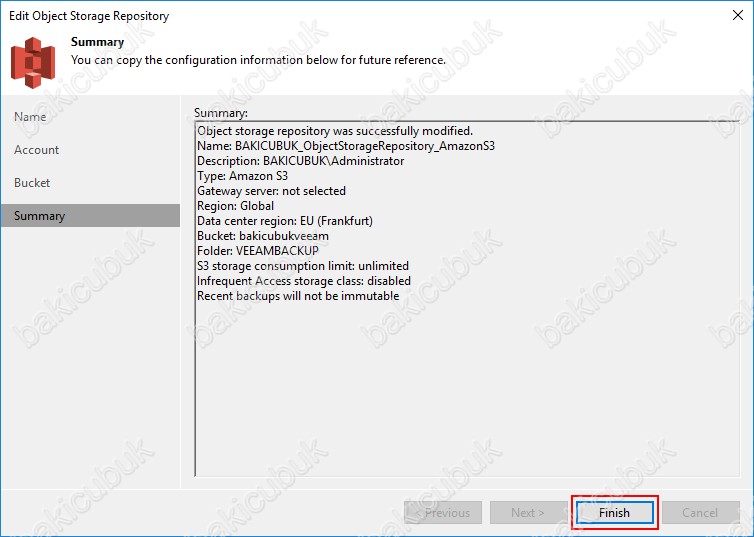This screenshot has width=754, height=537.
Task: Click the 'Object storage repository was successfully modified' line
Action: (x=335, y=131)
